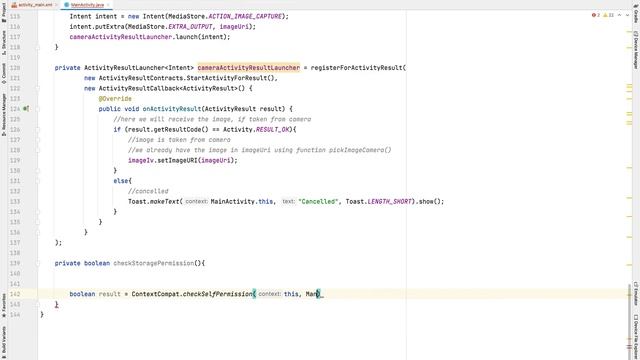Close the activity_main.xml tab
Image resolution: width=640 pixels, height=360 pixels.
tap(56, 5)
